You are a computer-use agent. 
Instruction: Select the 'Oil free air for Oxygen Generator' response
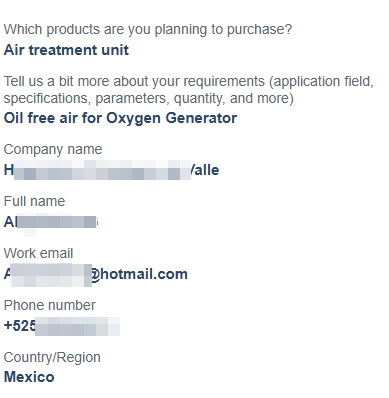point(120,118)
